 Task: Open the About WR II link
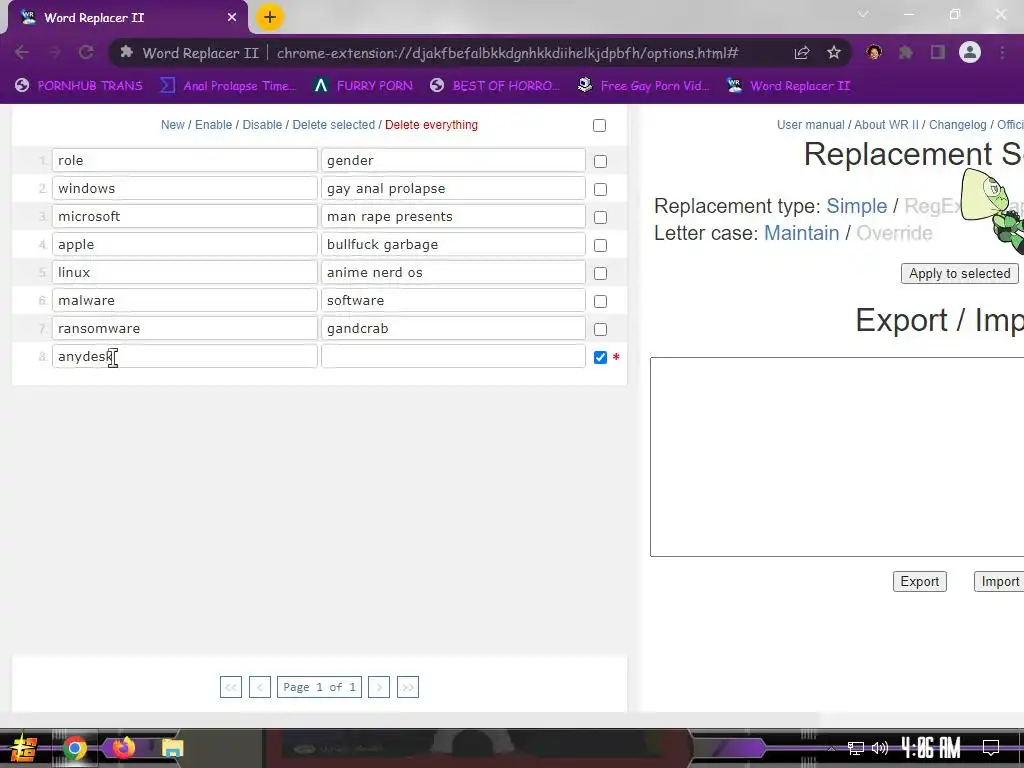[x=886, y=125]
